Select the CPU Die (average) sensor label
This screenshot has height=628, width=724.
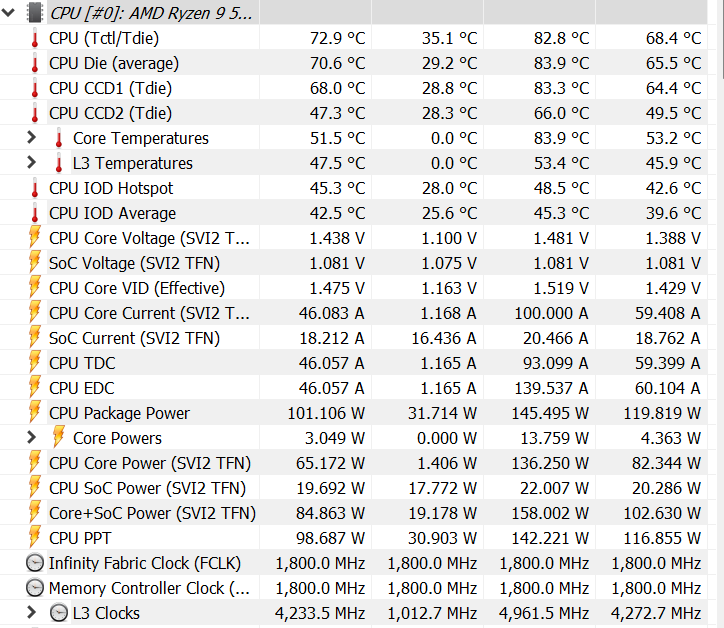[x=114, y=63]
